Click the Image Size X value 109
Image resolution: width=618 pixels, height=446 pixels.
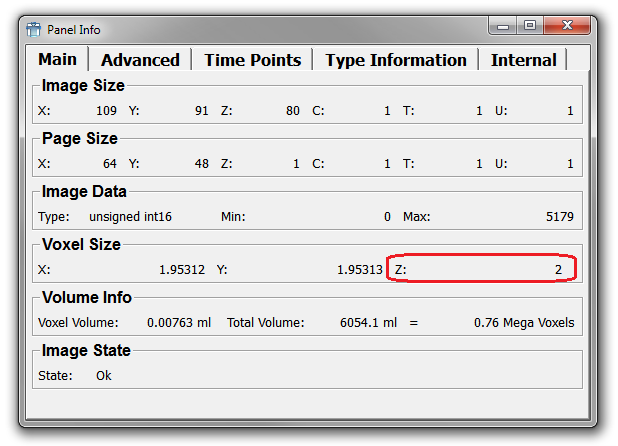coord(107,110)
